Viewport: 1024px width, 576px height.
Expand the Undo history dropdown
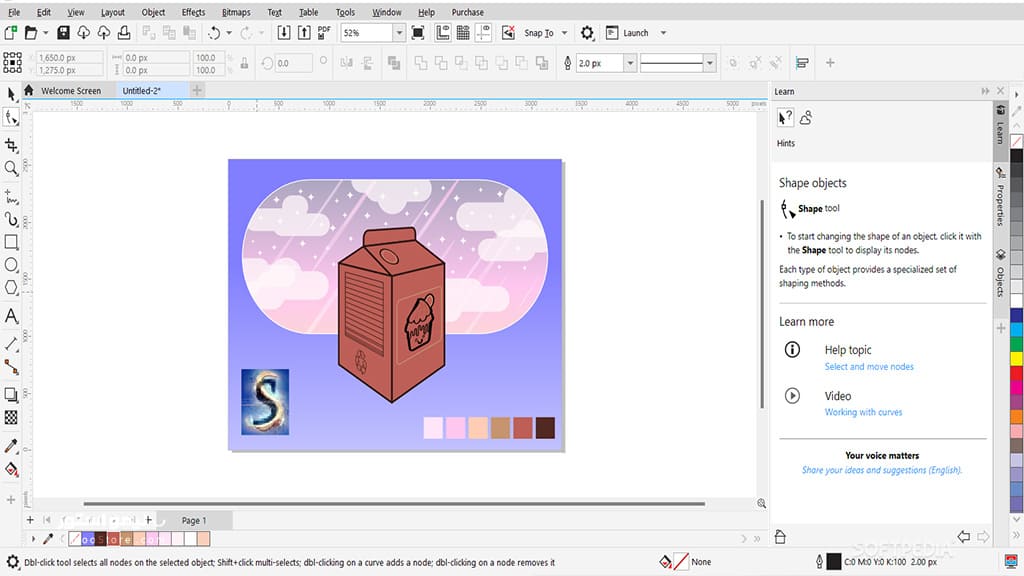coord(229,33)
